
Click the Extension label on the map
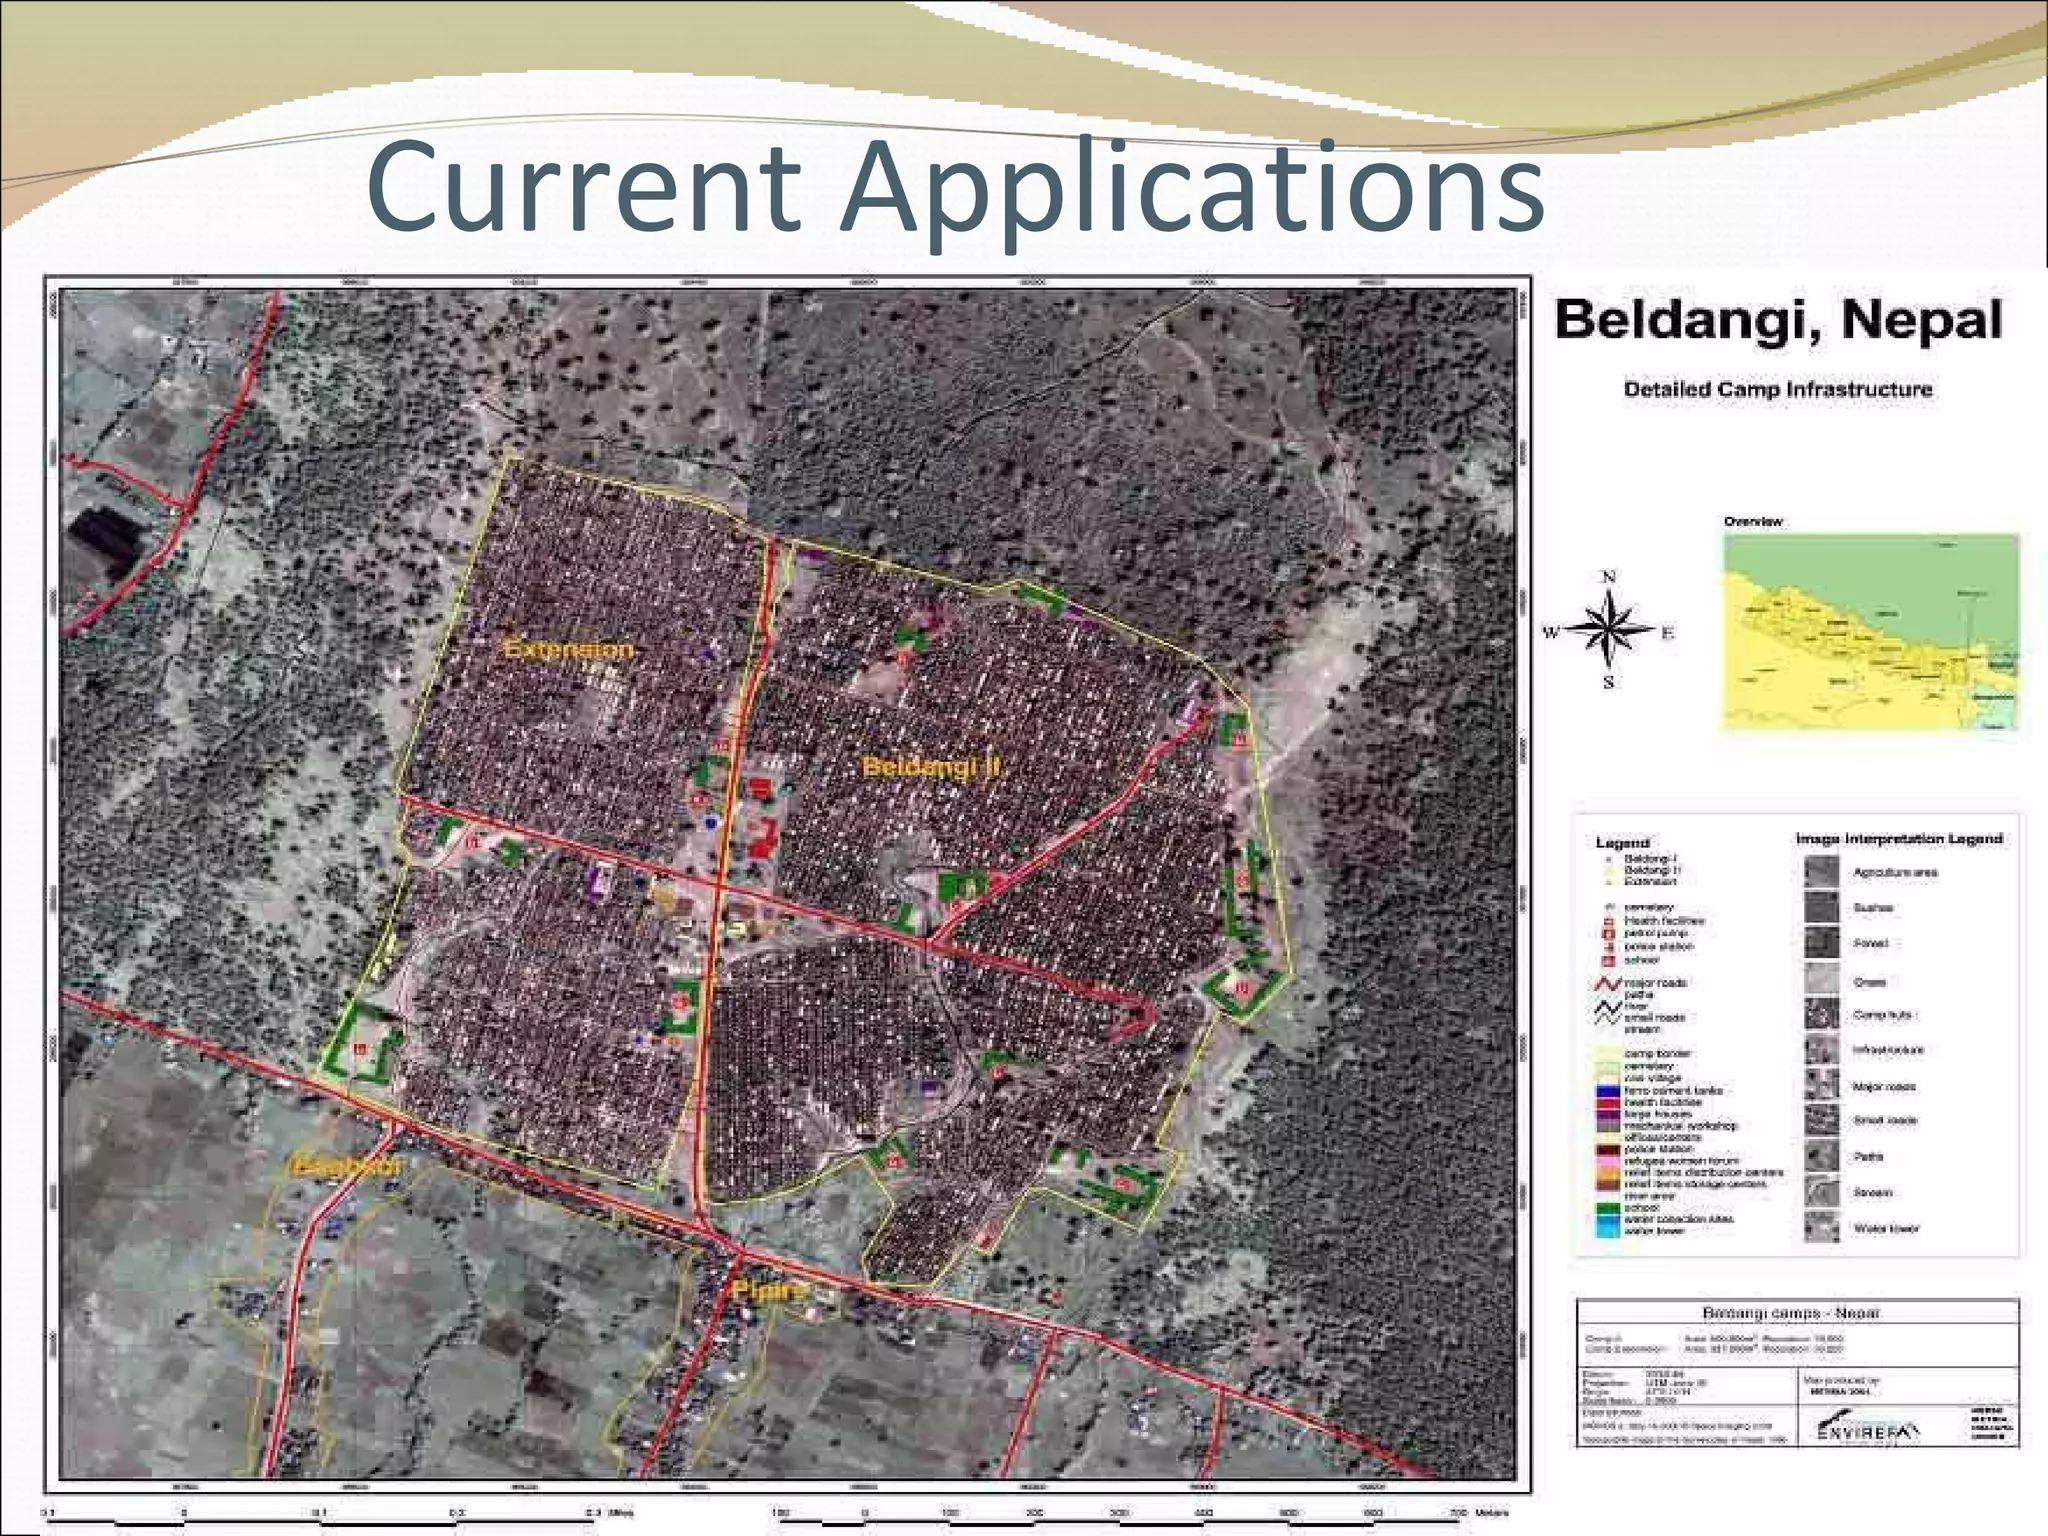[x=568, y=649]
